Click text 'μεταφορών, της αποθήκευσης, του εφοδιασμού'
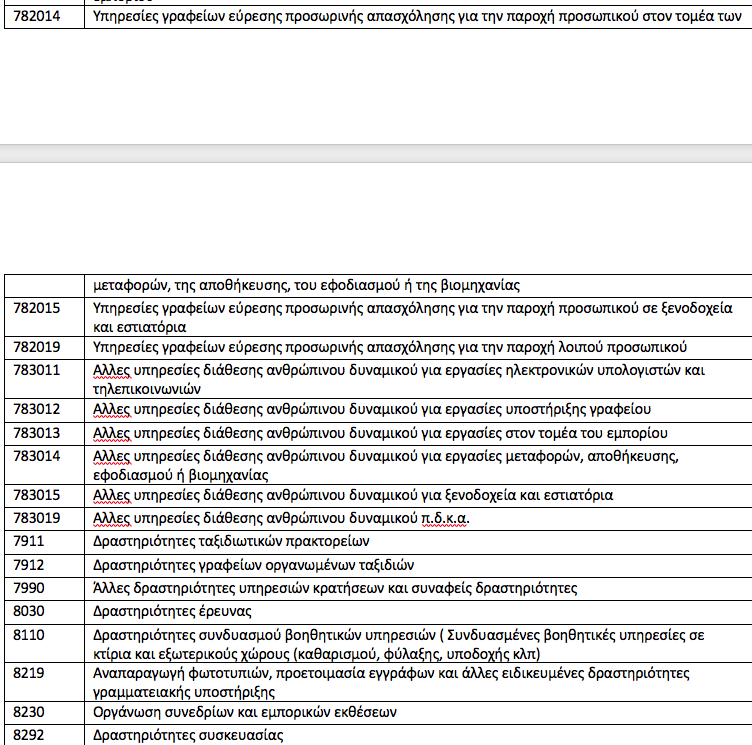Image resolution: width=752 pixels, height=745 pixels. click(x=247, y=286)
